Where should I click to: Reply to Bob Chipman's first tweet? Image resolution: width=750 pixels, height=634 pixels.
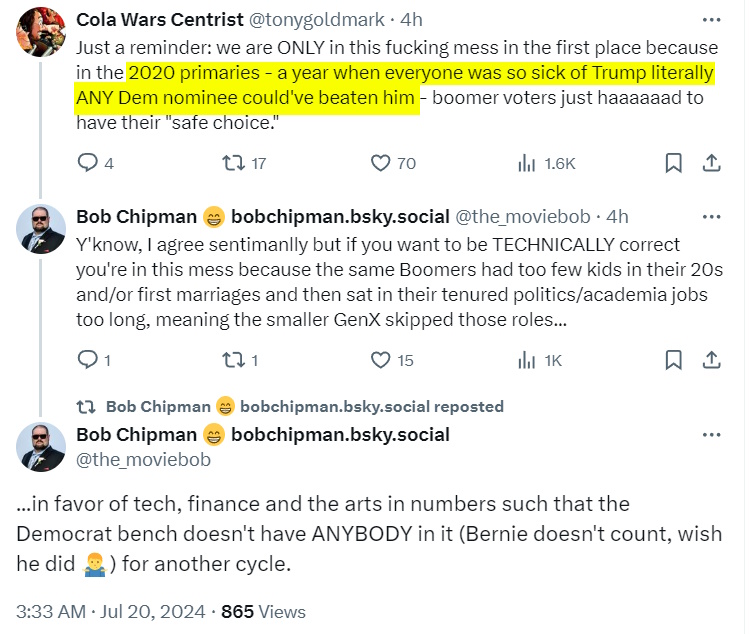pos(88,360)
